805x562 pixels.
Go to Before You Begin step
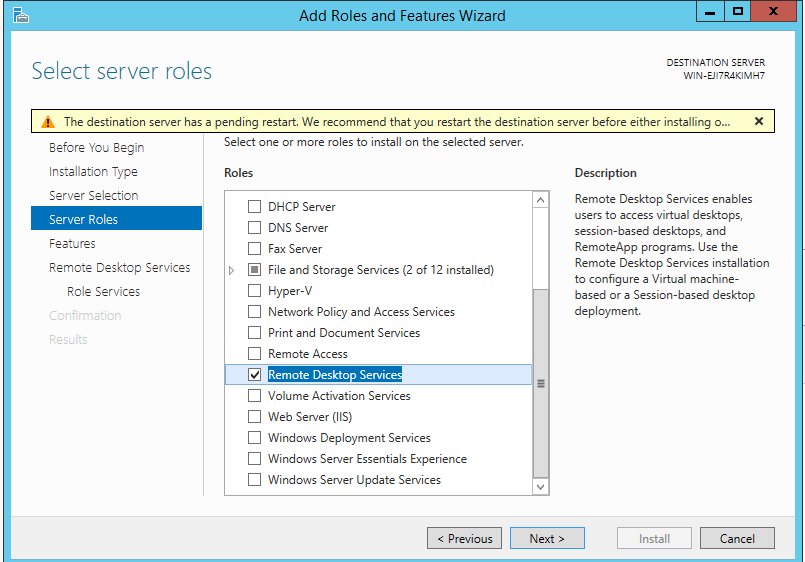click(97, 148)
